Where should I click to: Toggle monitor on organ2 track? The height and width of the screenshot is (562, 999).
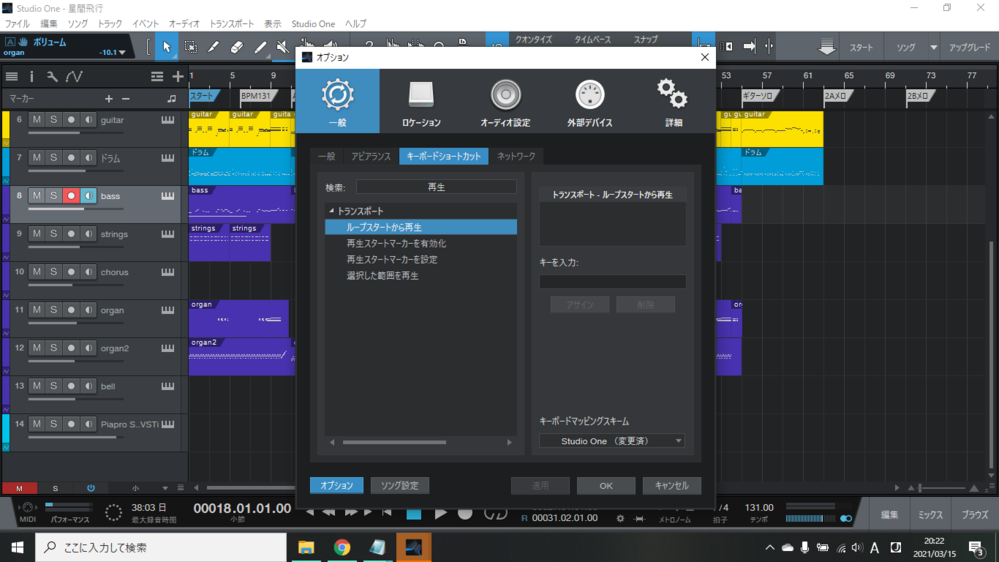[89, 348]
